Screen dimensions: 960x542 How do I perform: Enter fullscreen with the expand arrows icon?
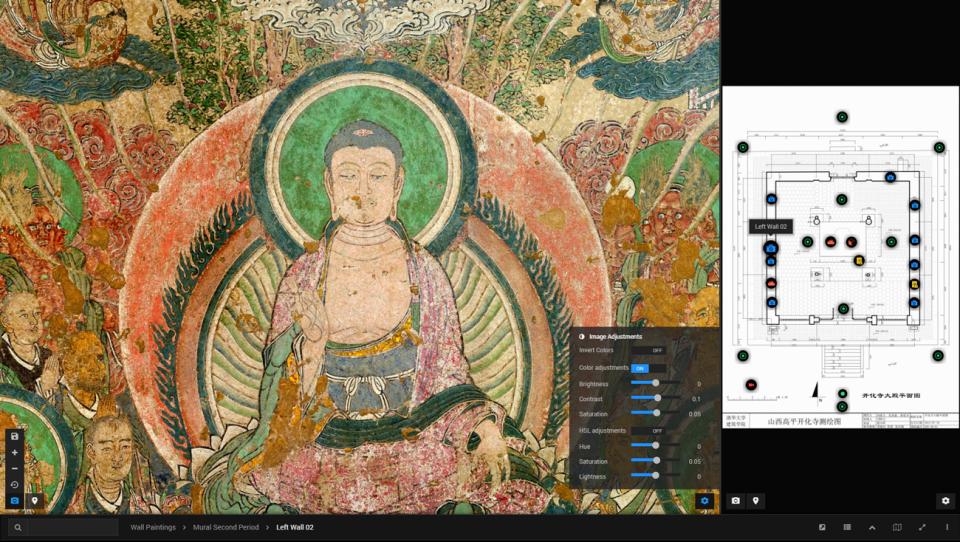pyautogui.click(x=922, y=527)
